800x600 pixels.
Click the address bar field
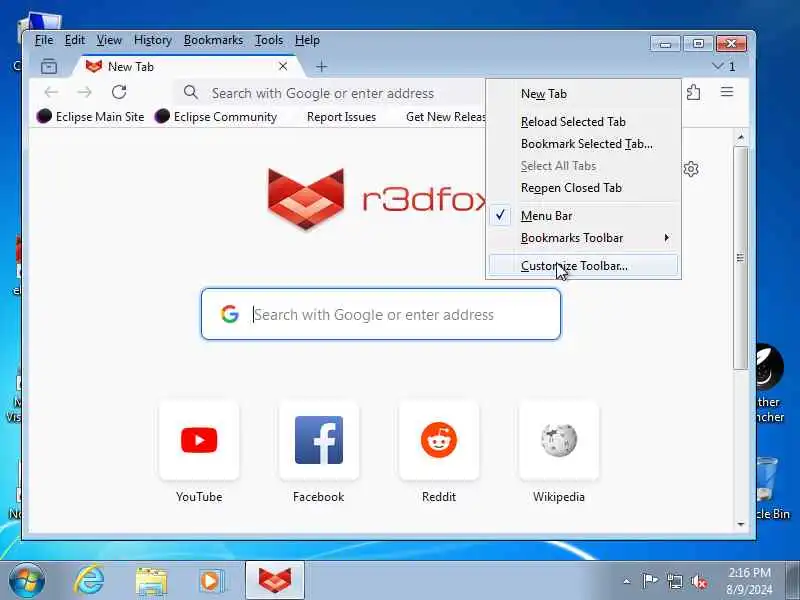pos(330,93)
